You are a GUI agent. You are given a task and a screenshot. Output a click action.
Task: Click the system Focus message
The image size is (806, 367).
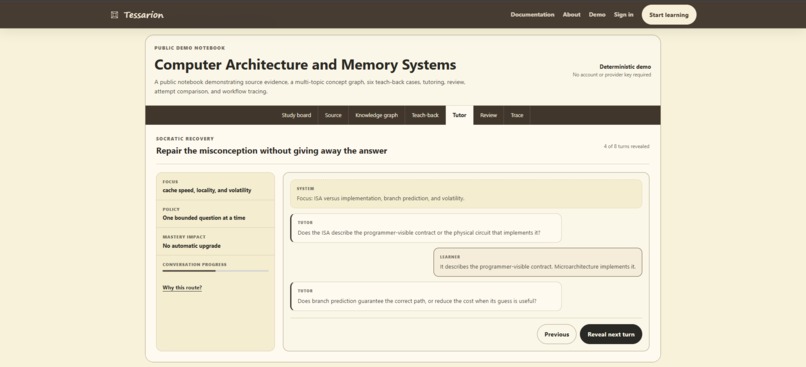466,194
